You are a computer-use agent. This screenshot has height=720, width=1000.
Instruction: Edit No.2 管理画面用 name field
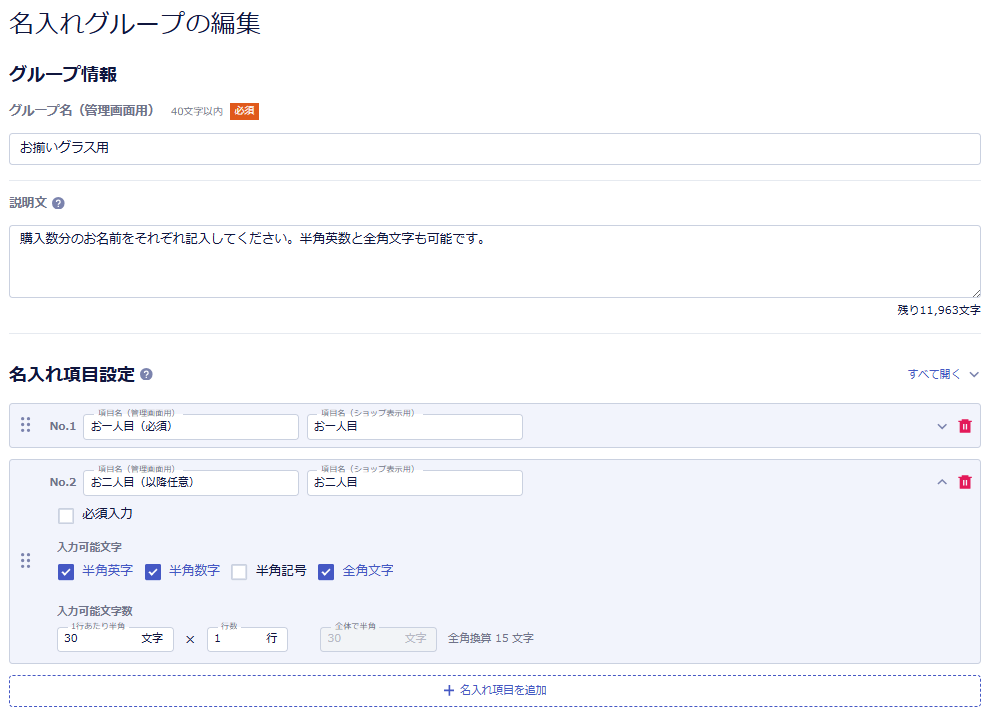(191, 483)
